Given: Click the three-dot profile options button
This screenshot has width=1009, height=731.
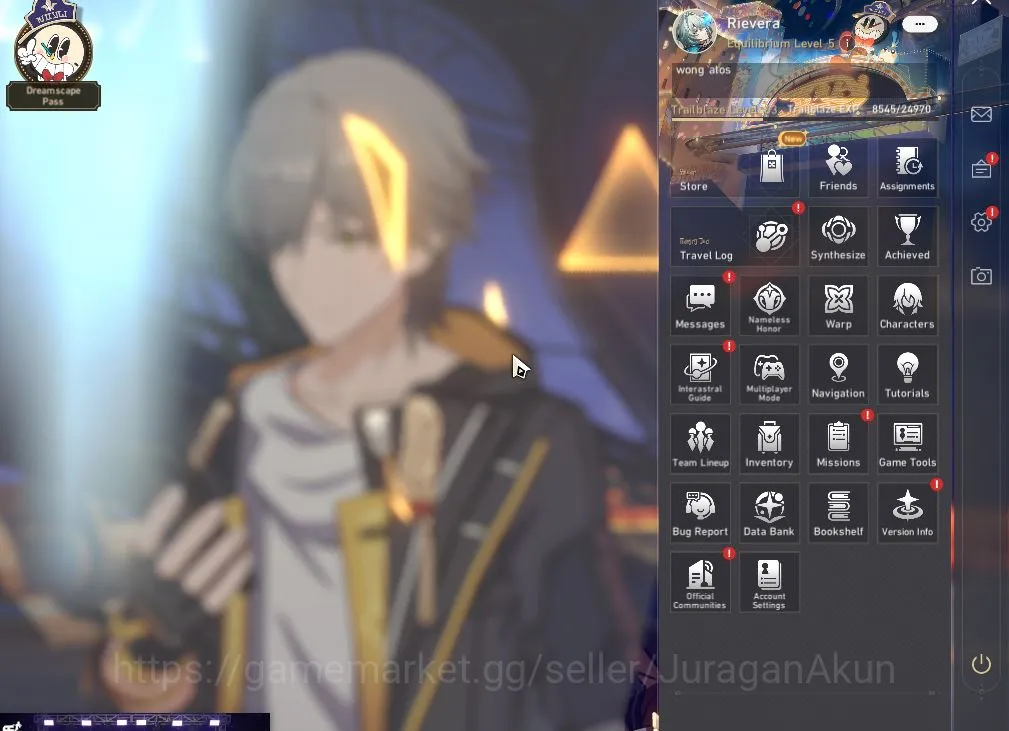Looking at the screenshot, I should point(920,24).
